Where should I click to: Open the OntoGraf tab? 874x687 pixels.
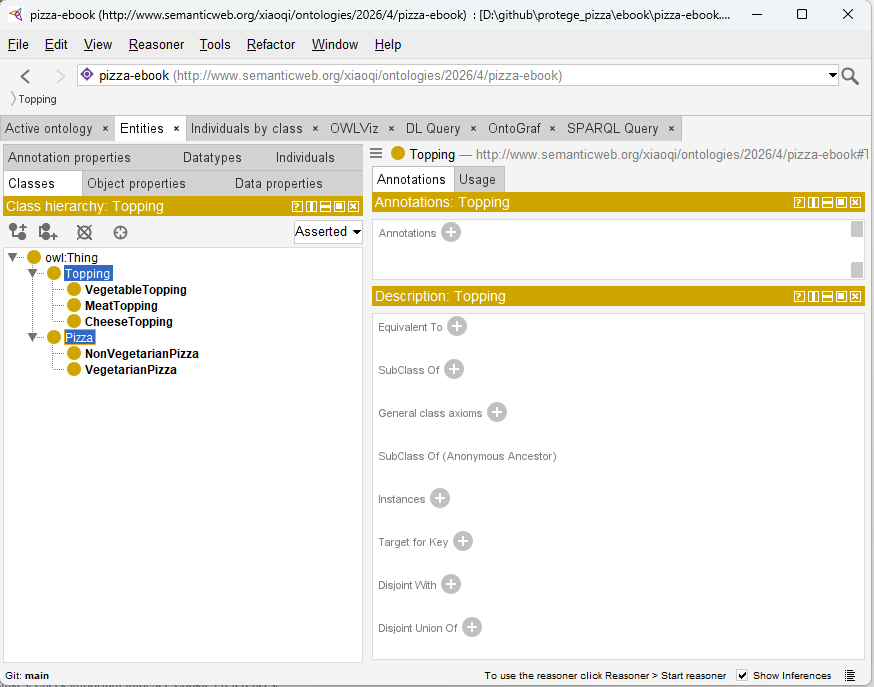pyautogui.click(x=514, y=129)
